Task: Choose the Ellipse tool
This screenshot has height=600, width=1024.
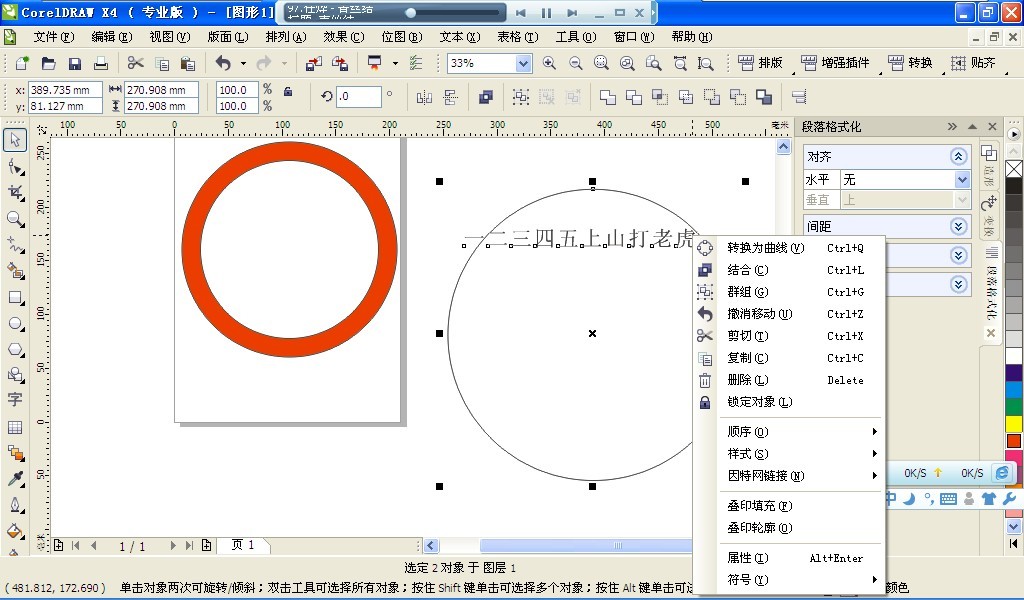Action: 15,323
